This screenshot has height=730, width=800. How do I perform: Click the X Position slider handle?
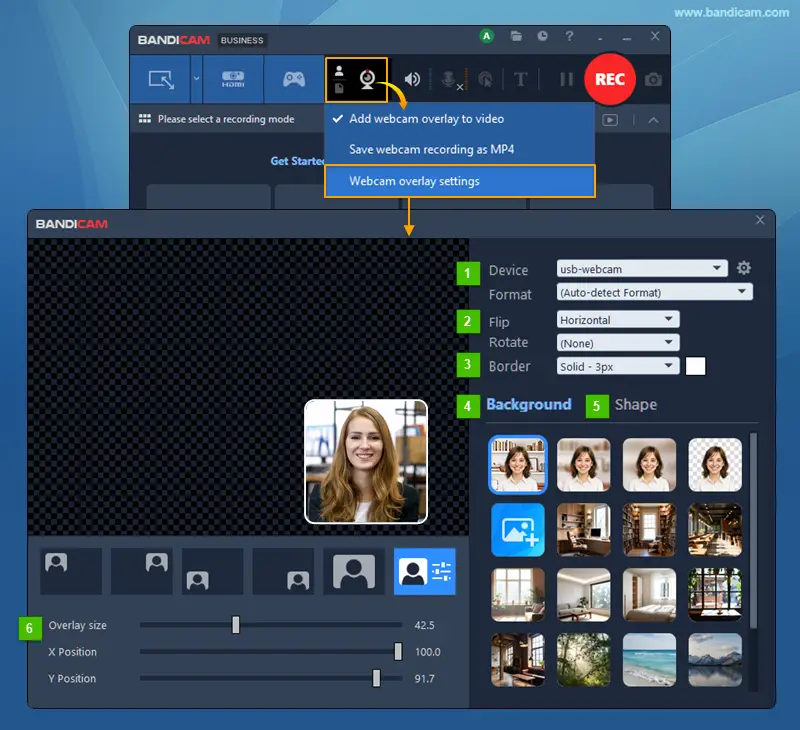pyautogui.click(x=398, y=651)
